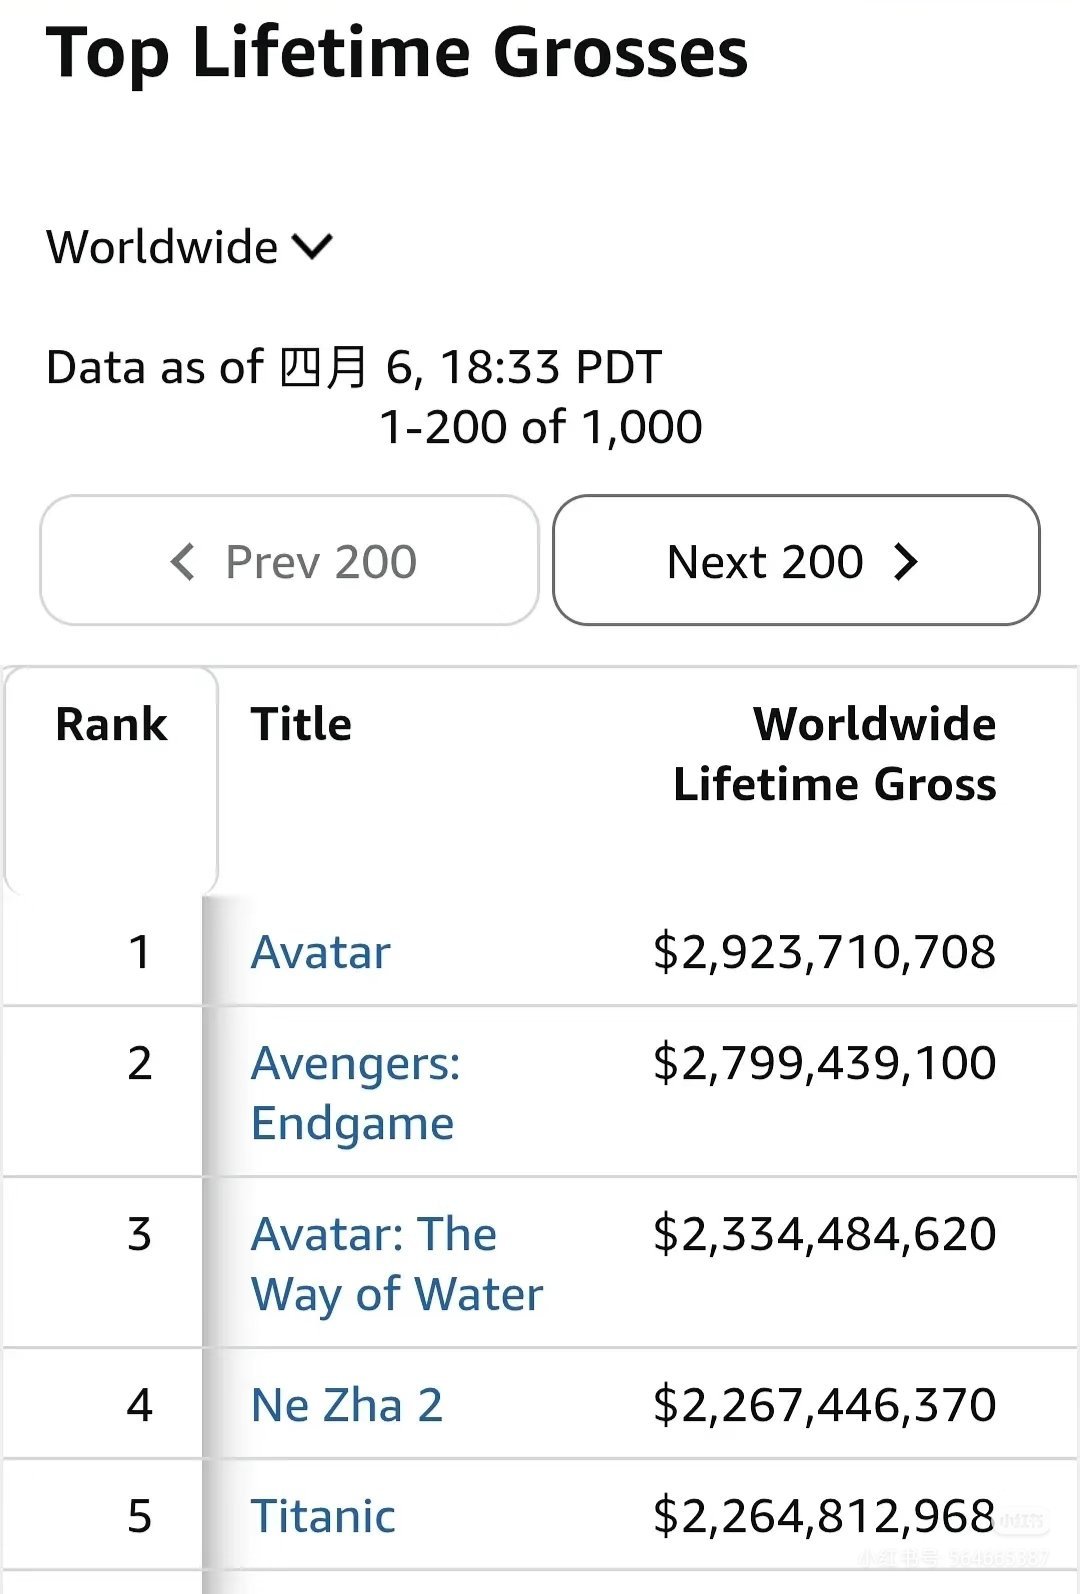Image resolution: width=1080 pixels, height=1594 pixels.
Task: Click the $2,264,812,968 gross value
Action: [x=824, y=1516]
